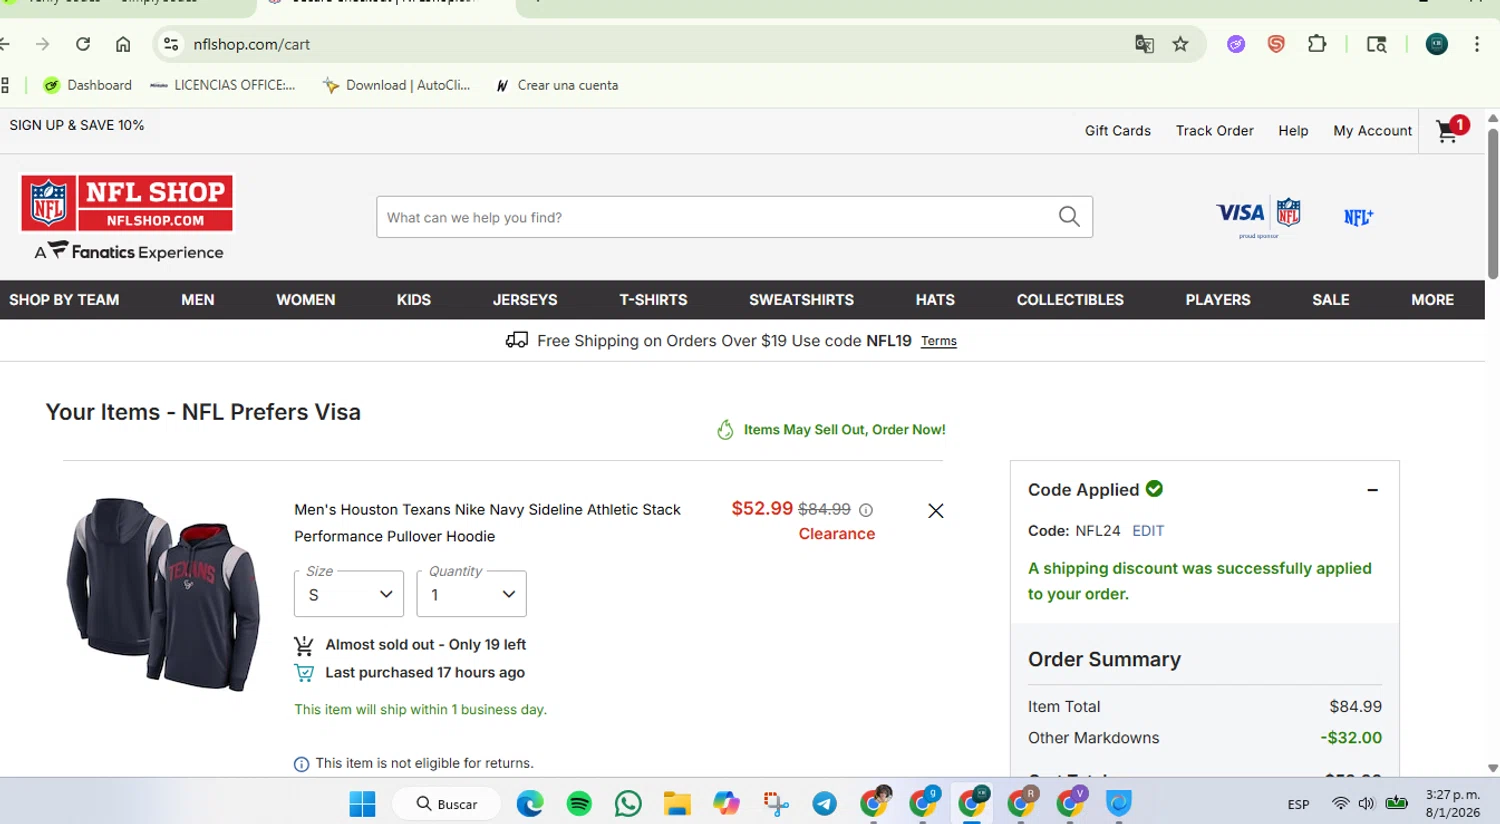
Task: Remove the Texans hoodie with X
Action: (x=936, y=511)
